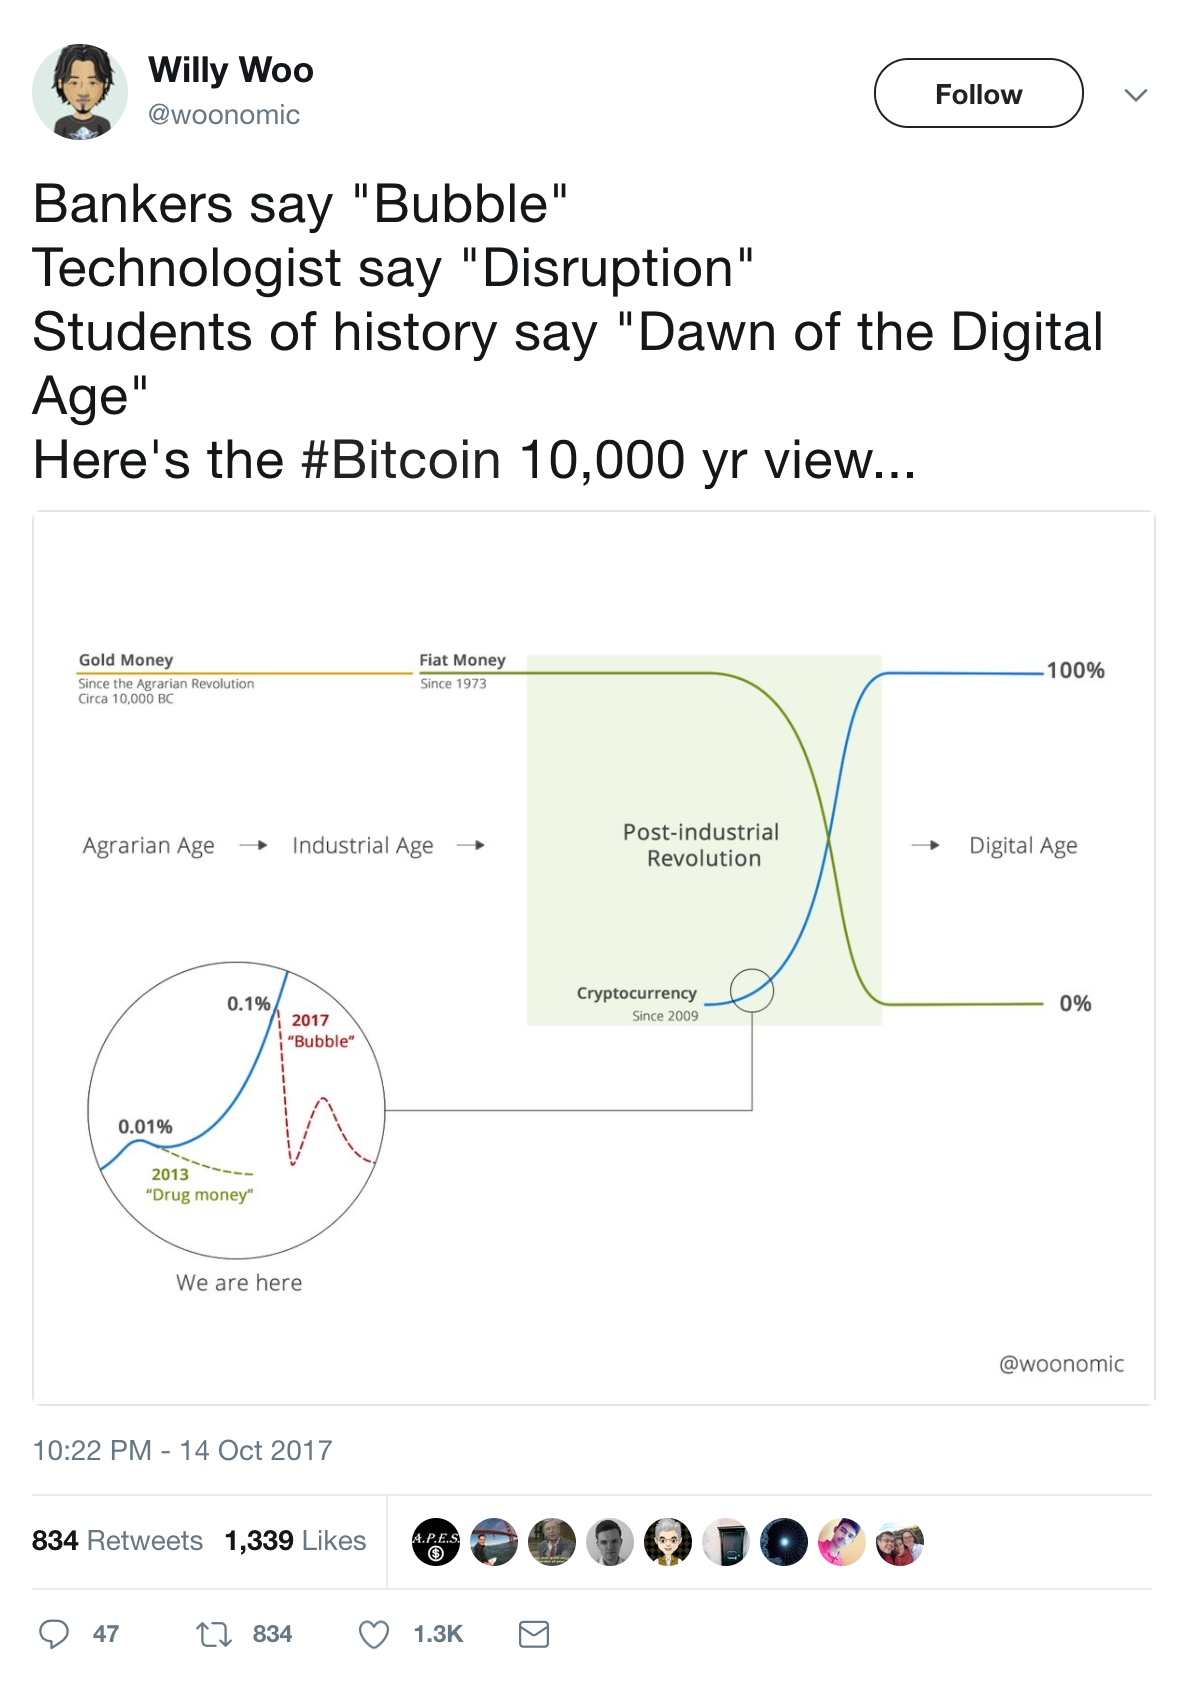Open the tweet timestamp 14 Oct 2017
1190x1702 pixels.
point(182,1450)
